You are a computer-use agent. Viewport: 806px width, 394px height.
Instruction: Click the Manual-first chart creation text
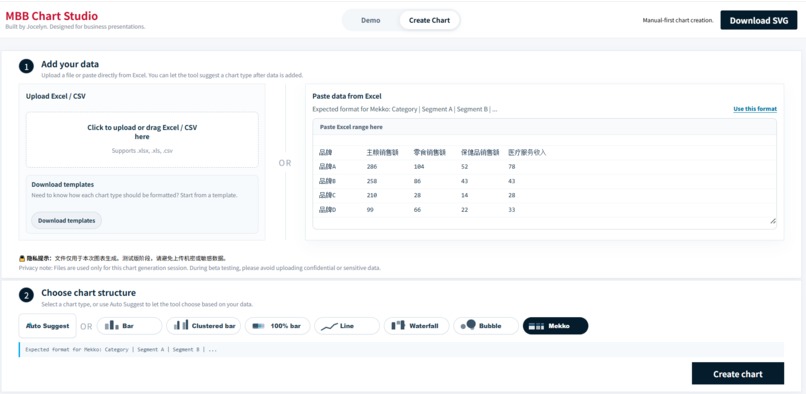click(x=678, y=21)
